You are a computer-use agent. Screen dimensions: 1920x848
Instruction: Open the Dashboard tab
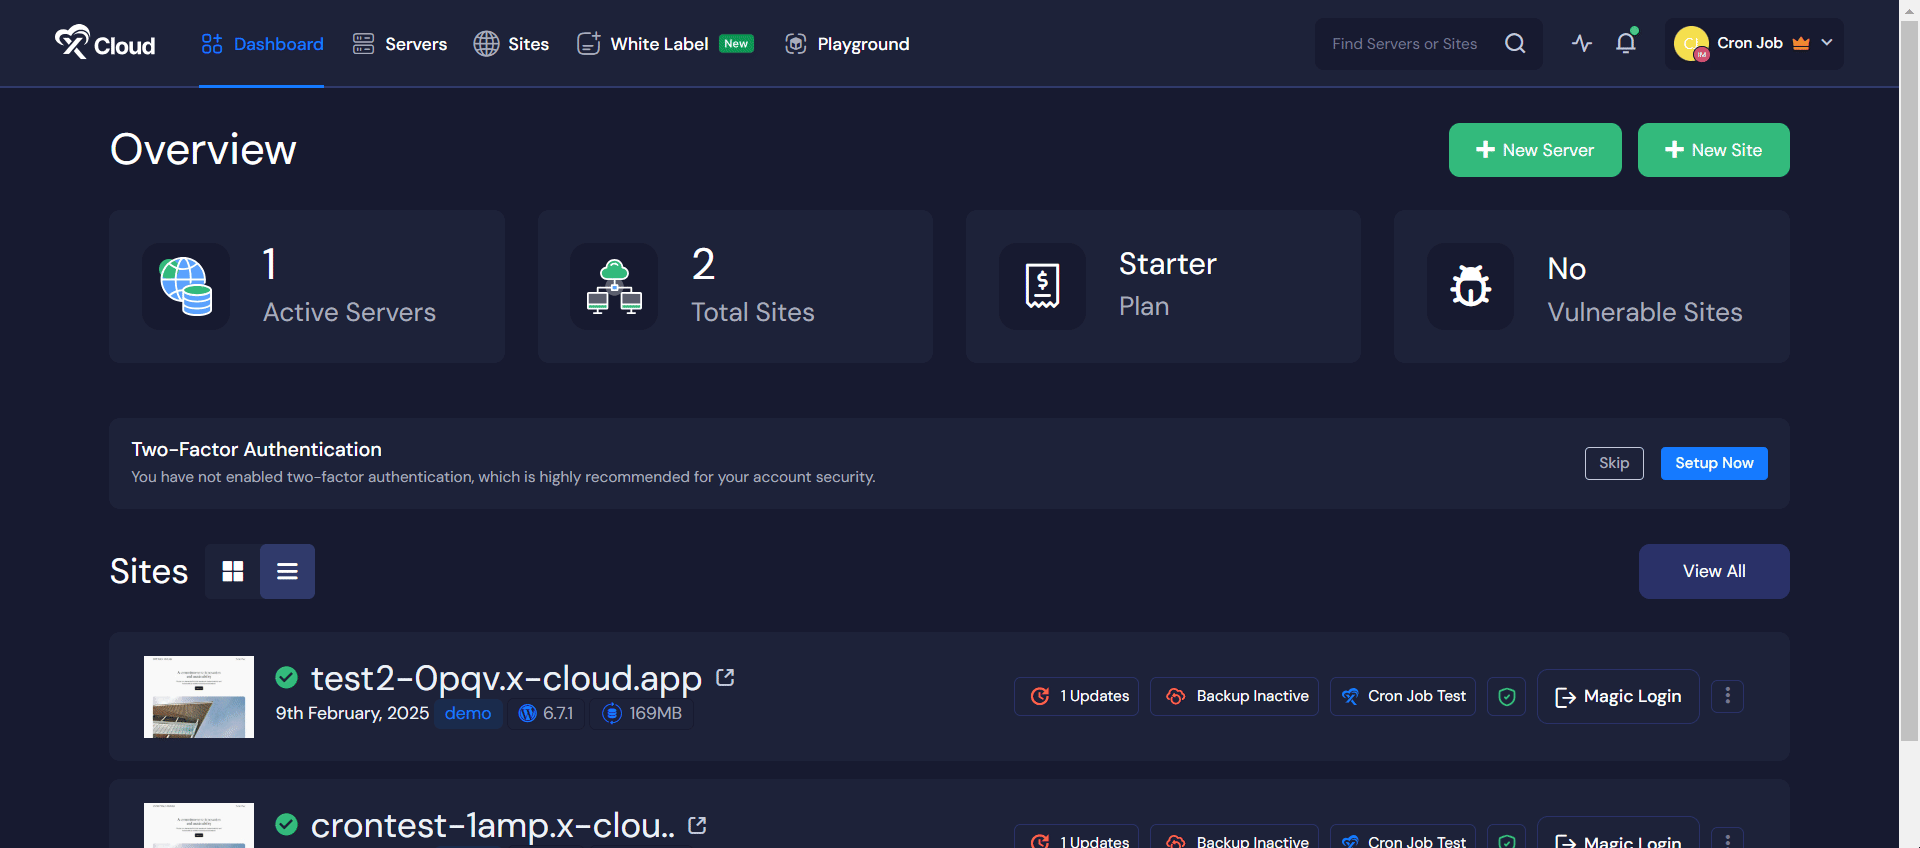(262, 44)
